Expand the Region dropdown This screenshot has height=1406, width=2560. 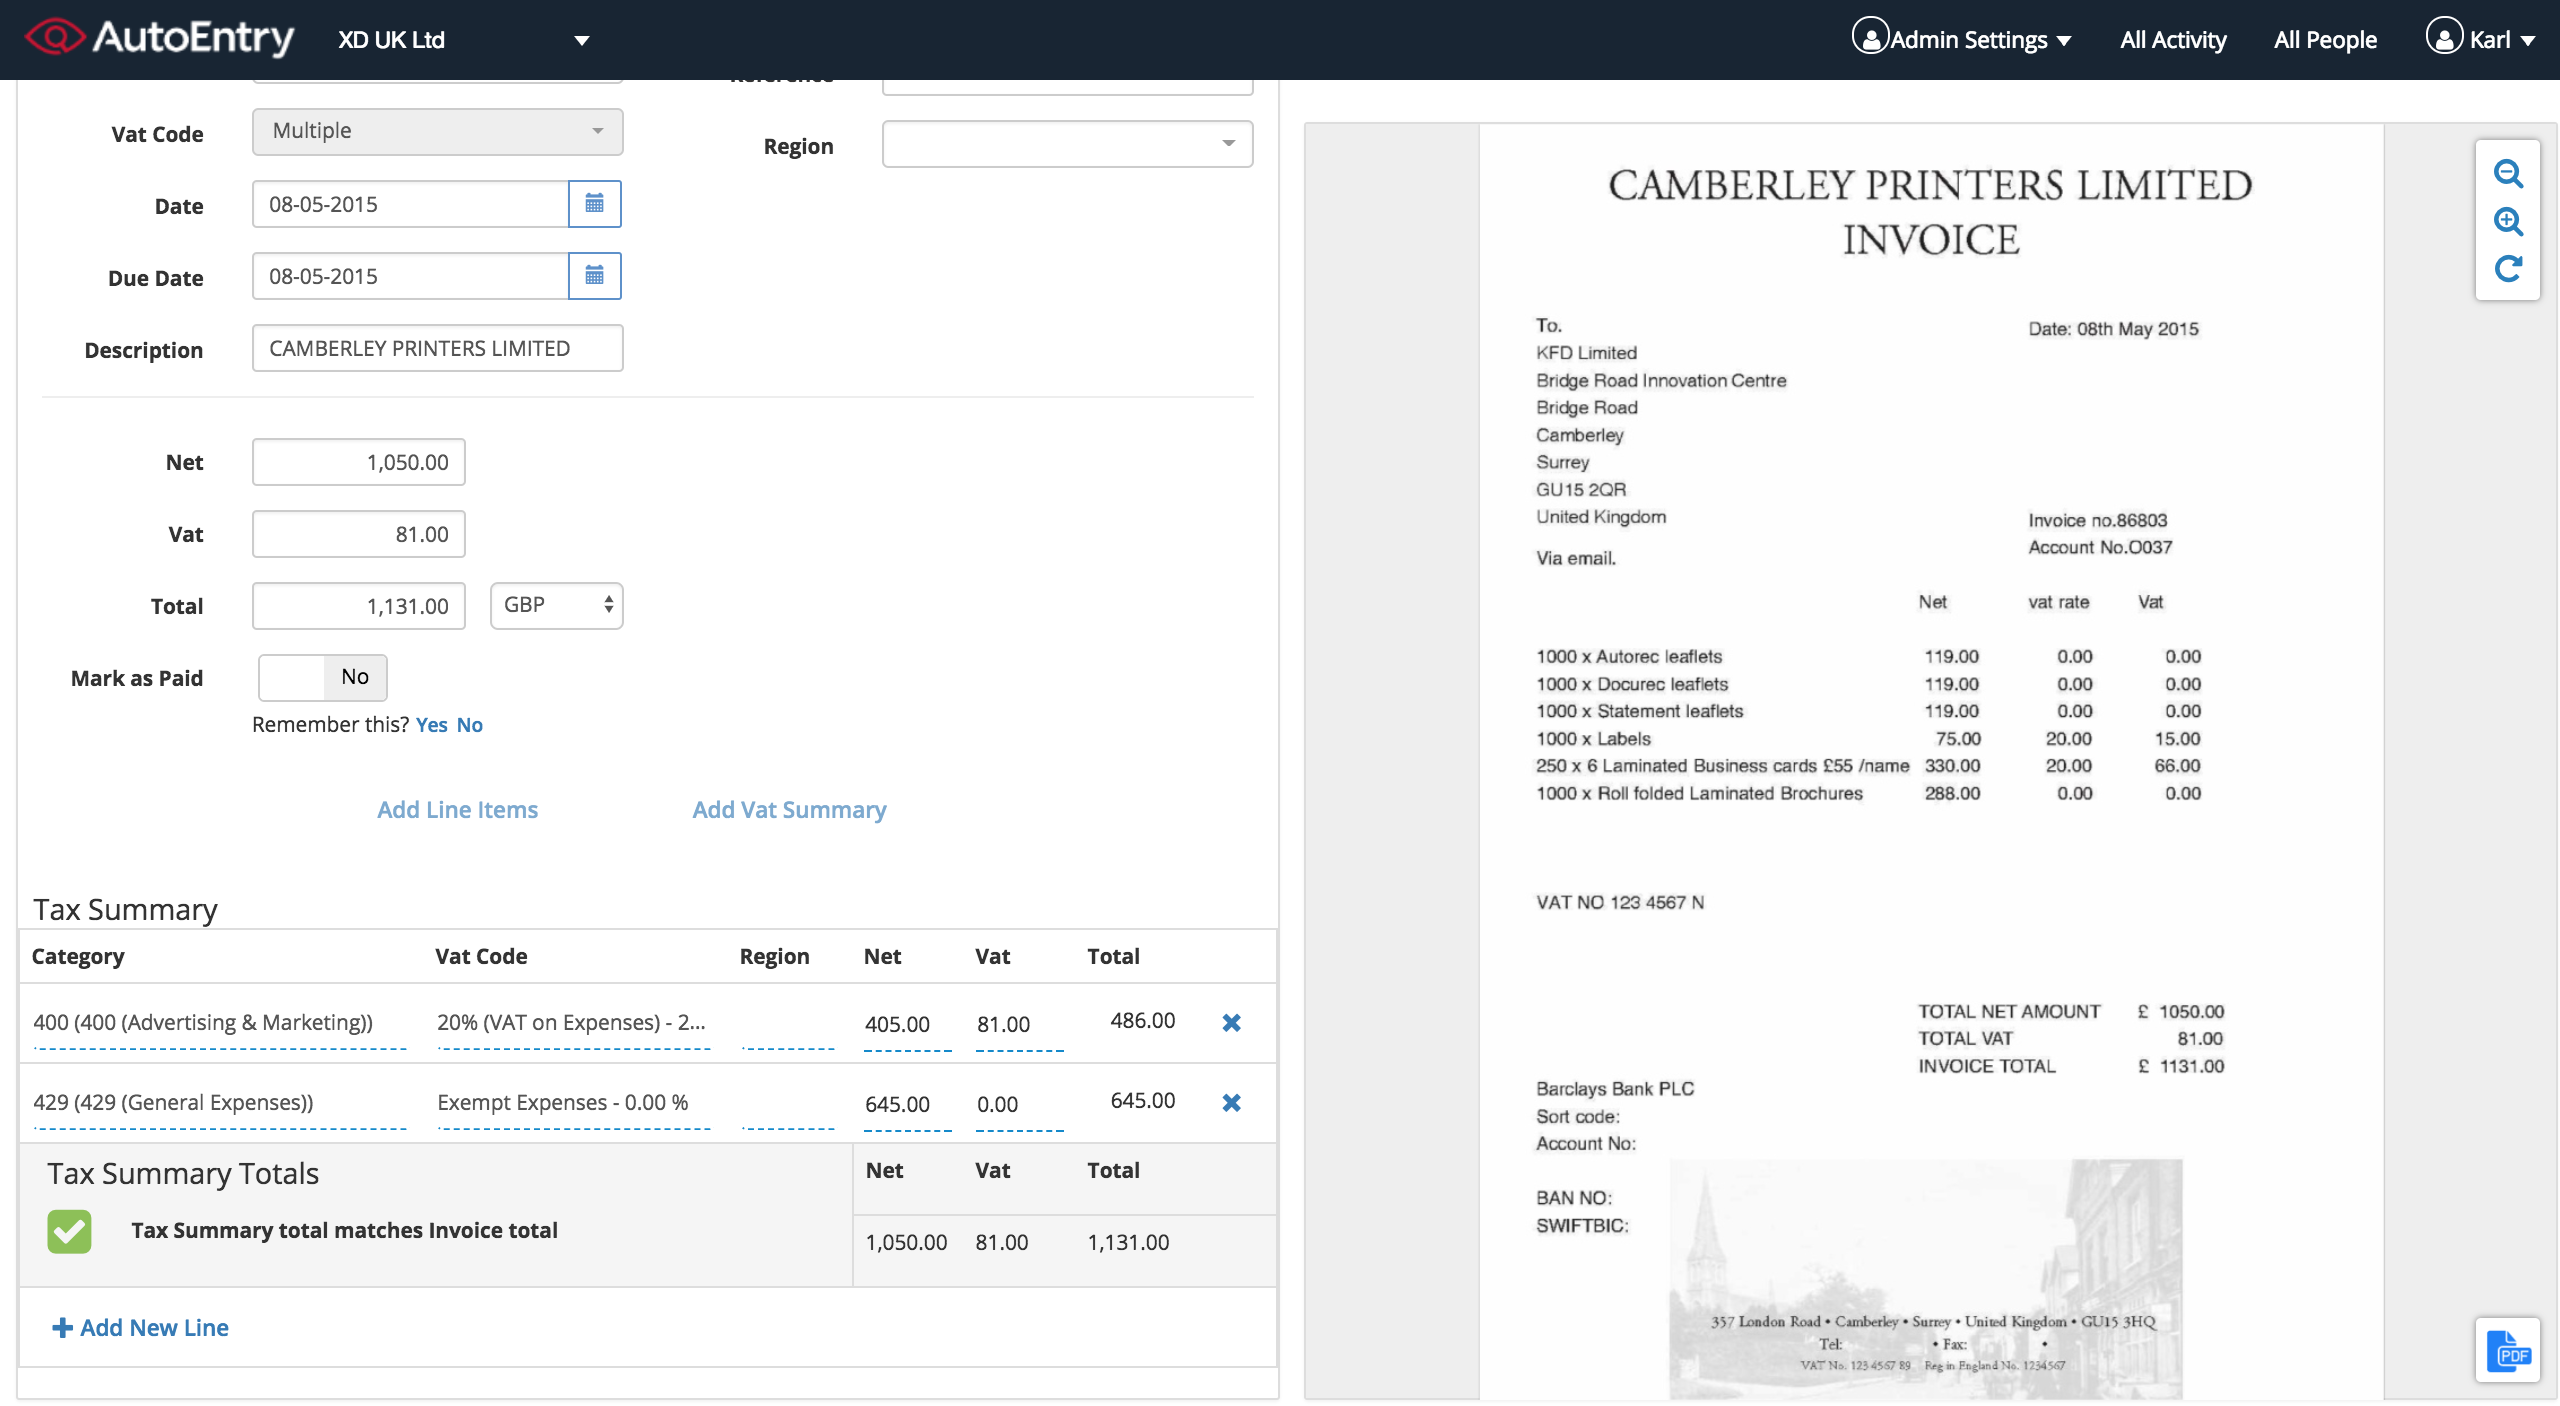1067,144
